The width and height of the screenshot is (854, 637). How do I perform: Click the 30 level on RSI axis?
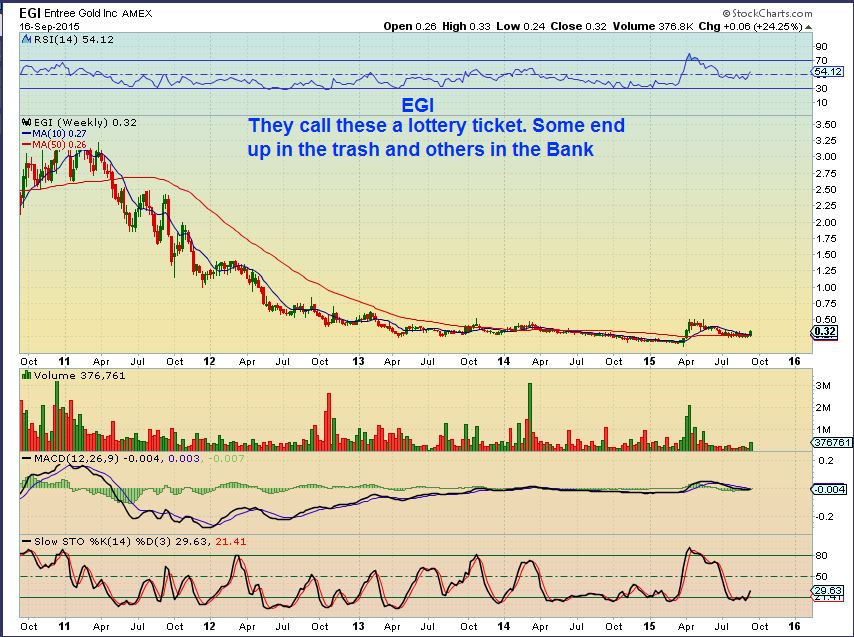[821, 88]
